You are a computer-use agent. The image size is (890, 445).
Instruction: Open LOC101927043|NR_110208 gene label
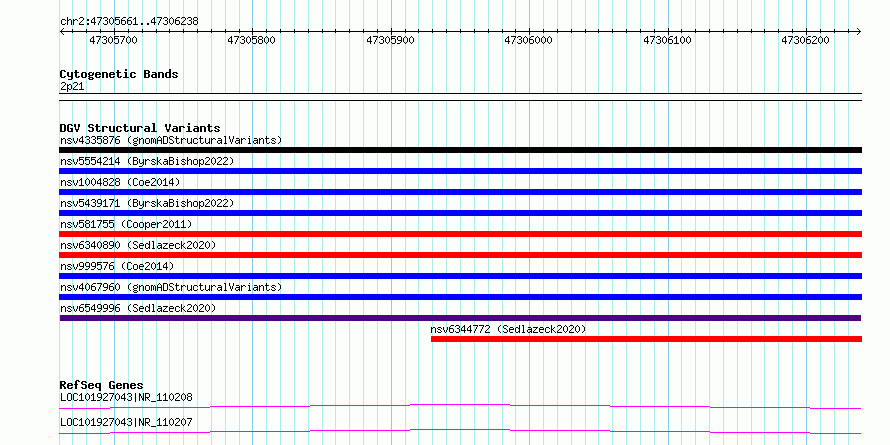tap(126, 397)
